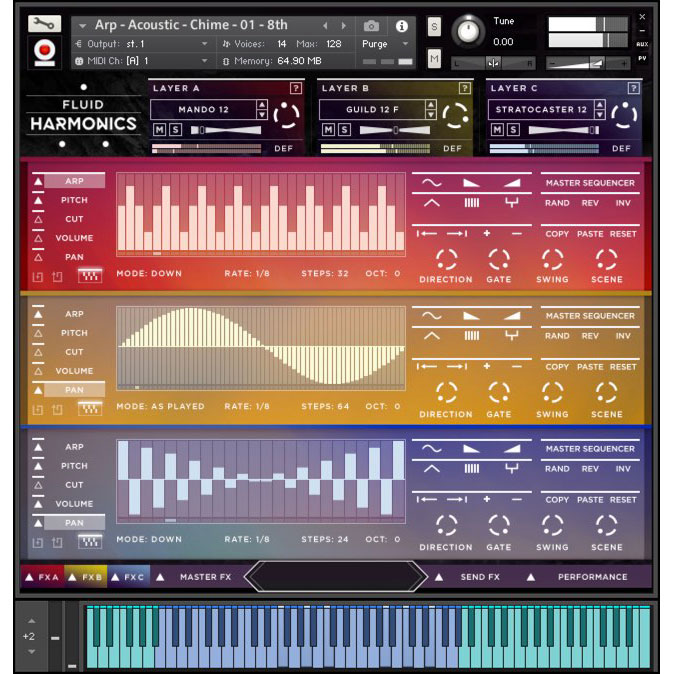The image size is (674, 674).
Task: Click RAND in red master sequencer
Action: 557,203
